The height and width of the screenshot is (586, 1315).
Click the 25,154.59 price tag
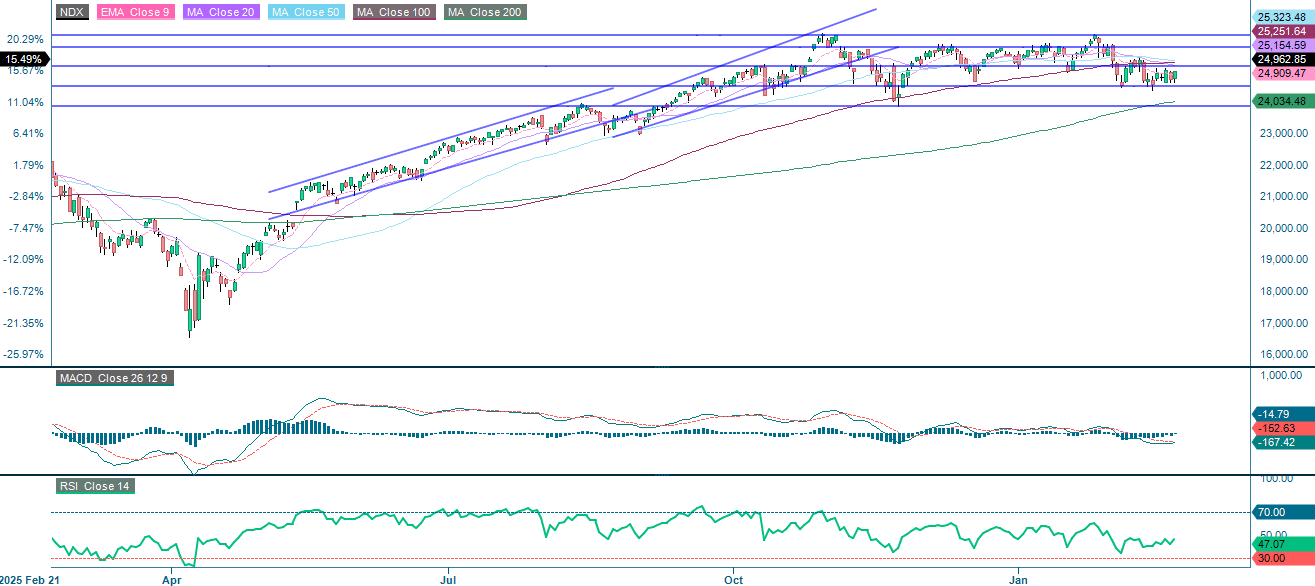pyautogui.click(x=1283, y=45)
